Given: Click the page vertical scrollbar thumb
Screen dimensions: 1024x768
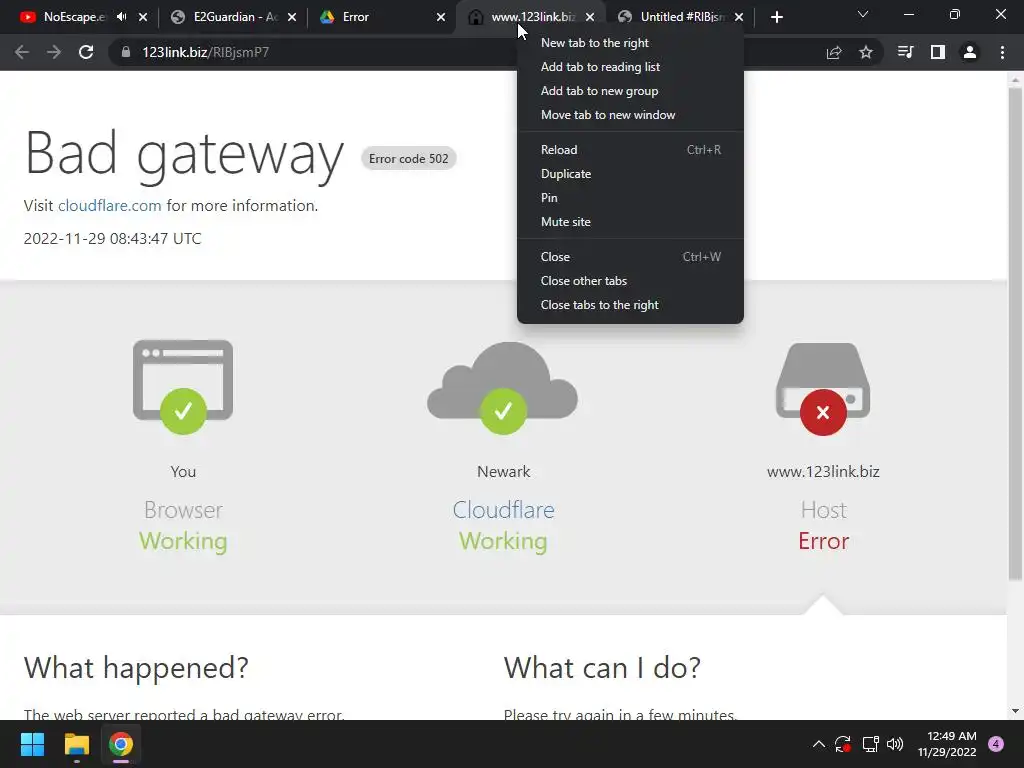Looking at the screenshot, I should click(1015, 333).
